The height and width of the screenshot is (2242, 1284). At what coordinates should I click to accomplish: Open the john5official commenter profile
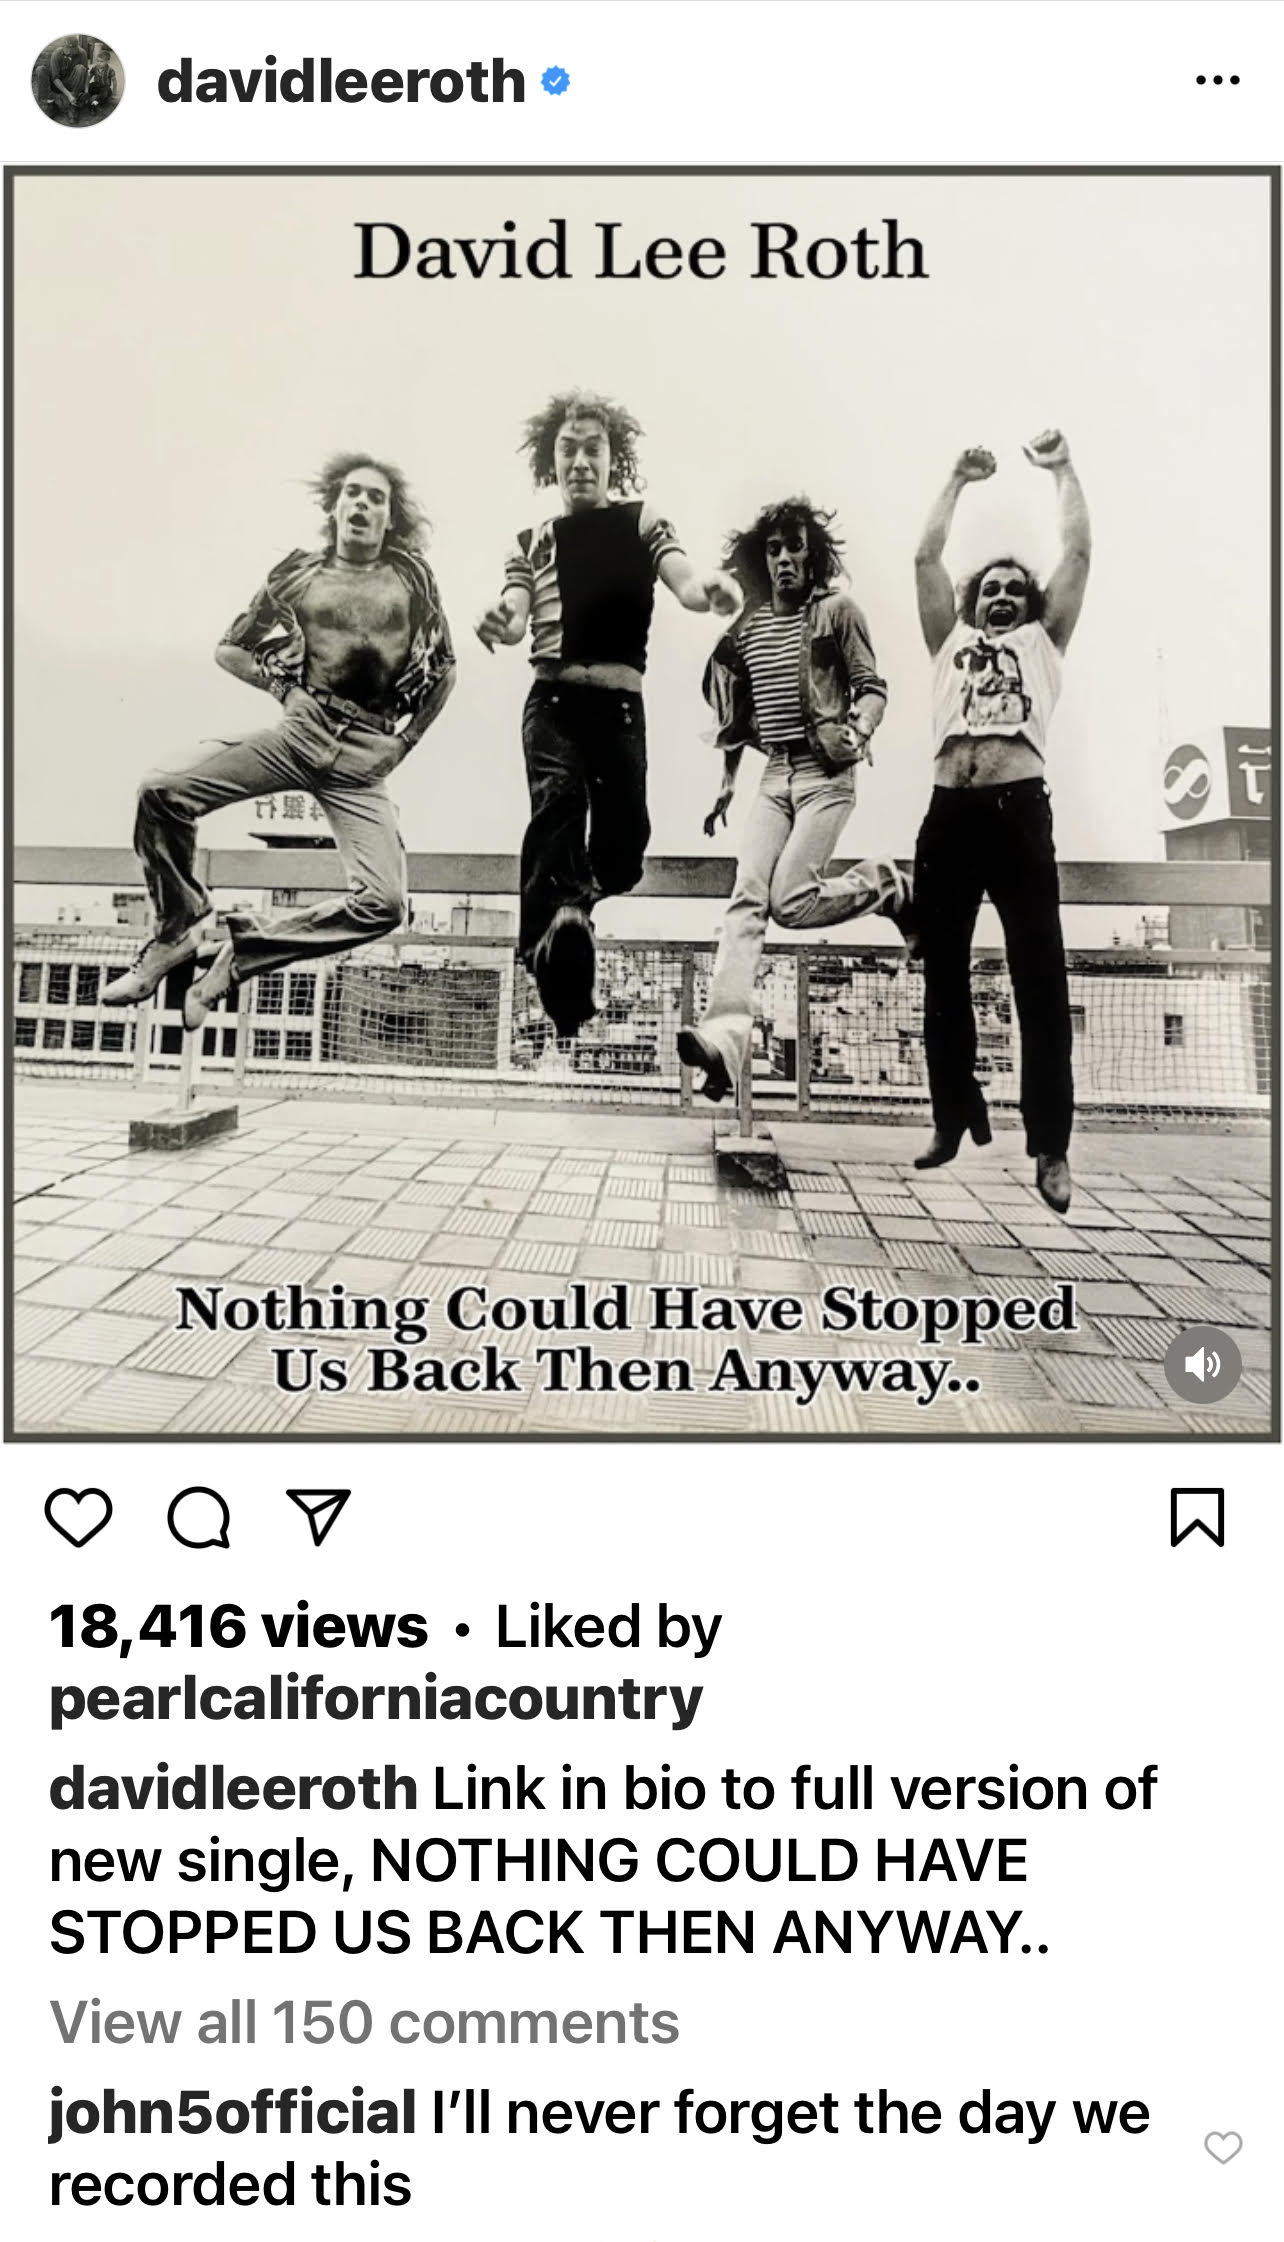[233, 2112]
